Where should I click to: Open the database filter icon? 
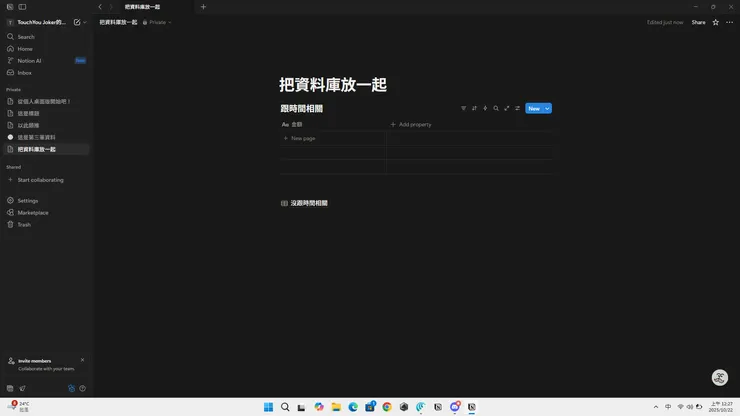pos(463,108)
